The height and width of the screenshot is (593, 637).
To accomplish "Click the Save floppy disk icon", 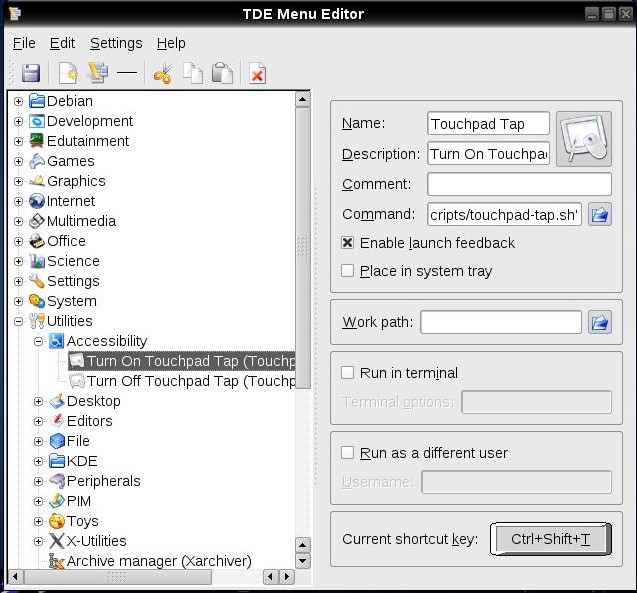I will coord(30,74).
